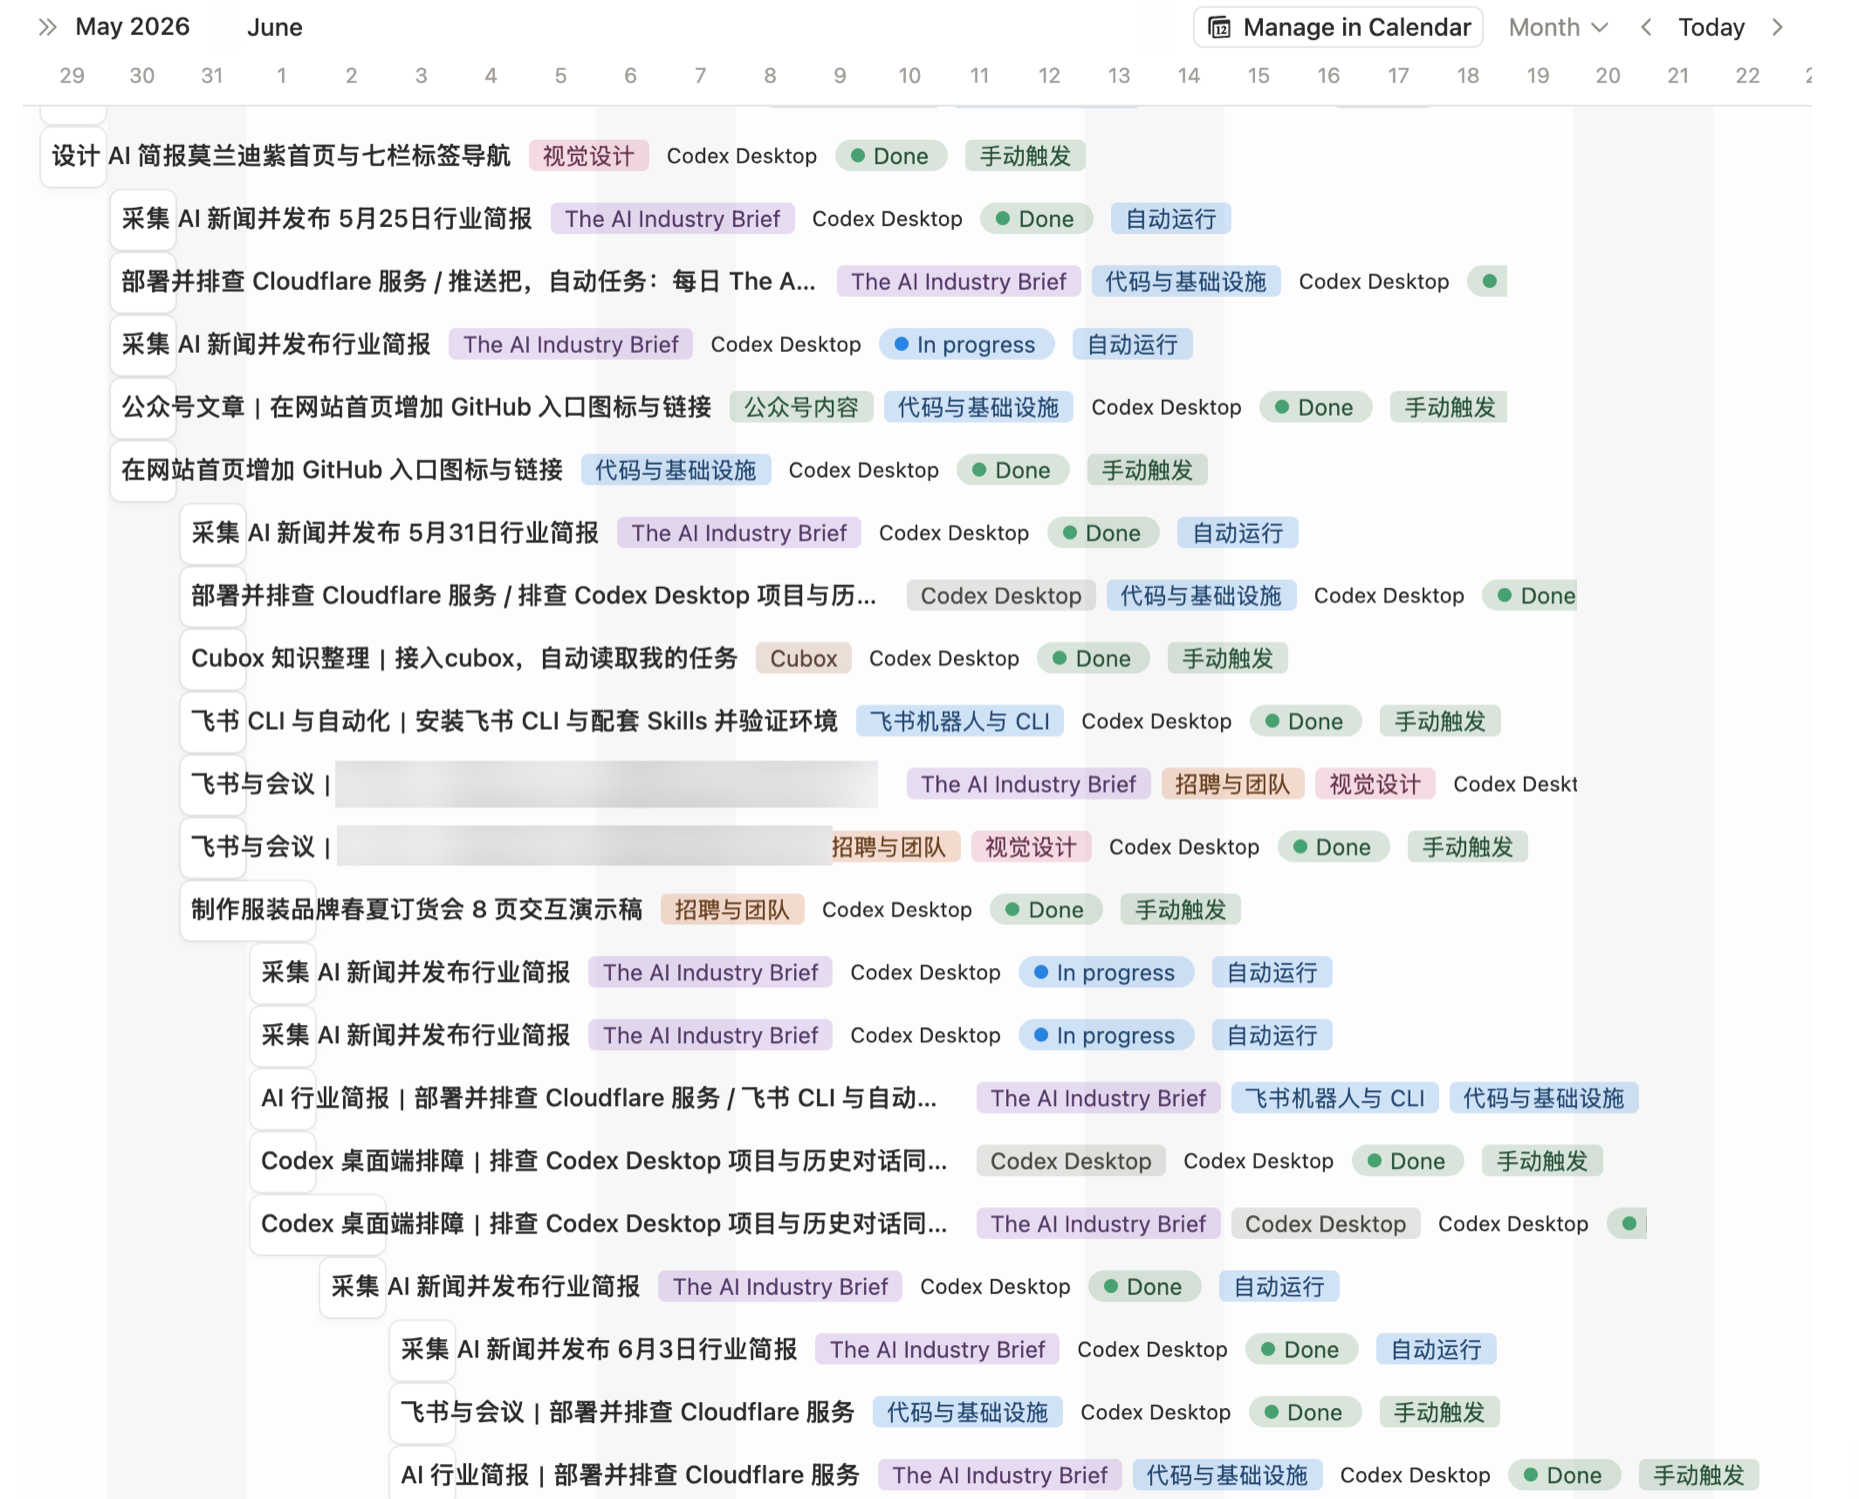The height and width of the screenshot is (1499, 1859).
Task: Click the June month label
Action: click(275, 27)
